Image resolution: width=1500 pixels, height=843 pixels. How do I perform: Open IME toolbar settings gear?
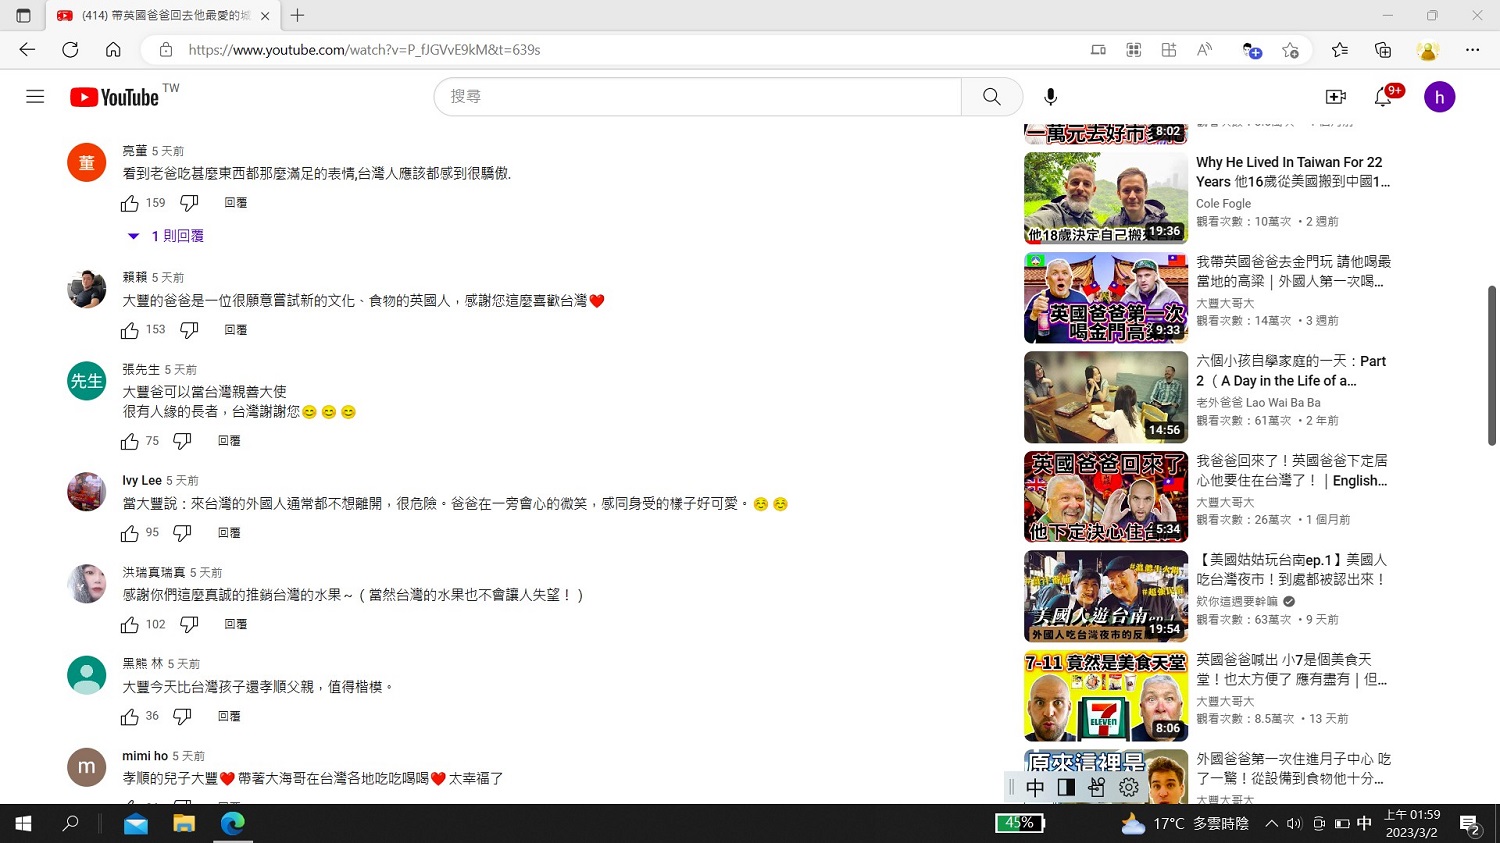tap(1129, 788)
